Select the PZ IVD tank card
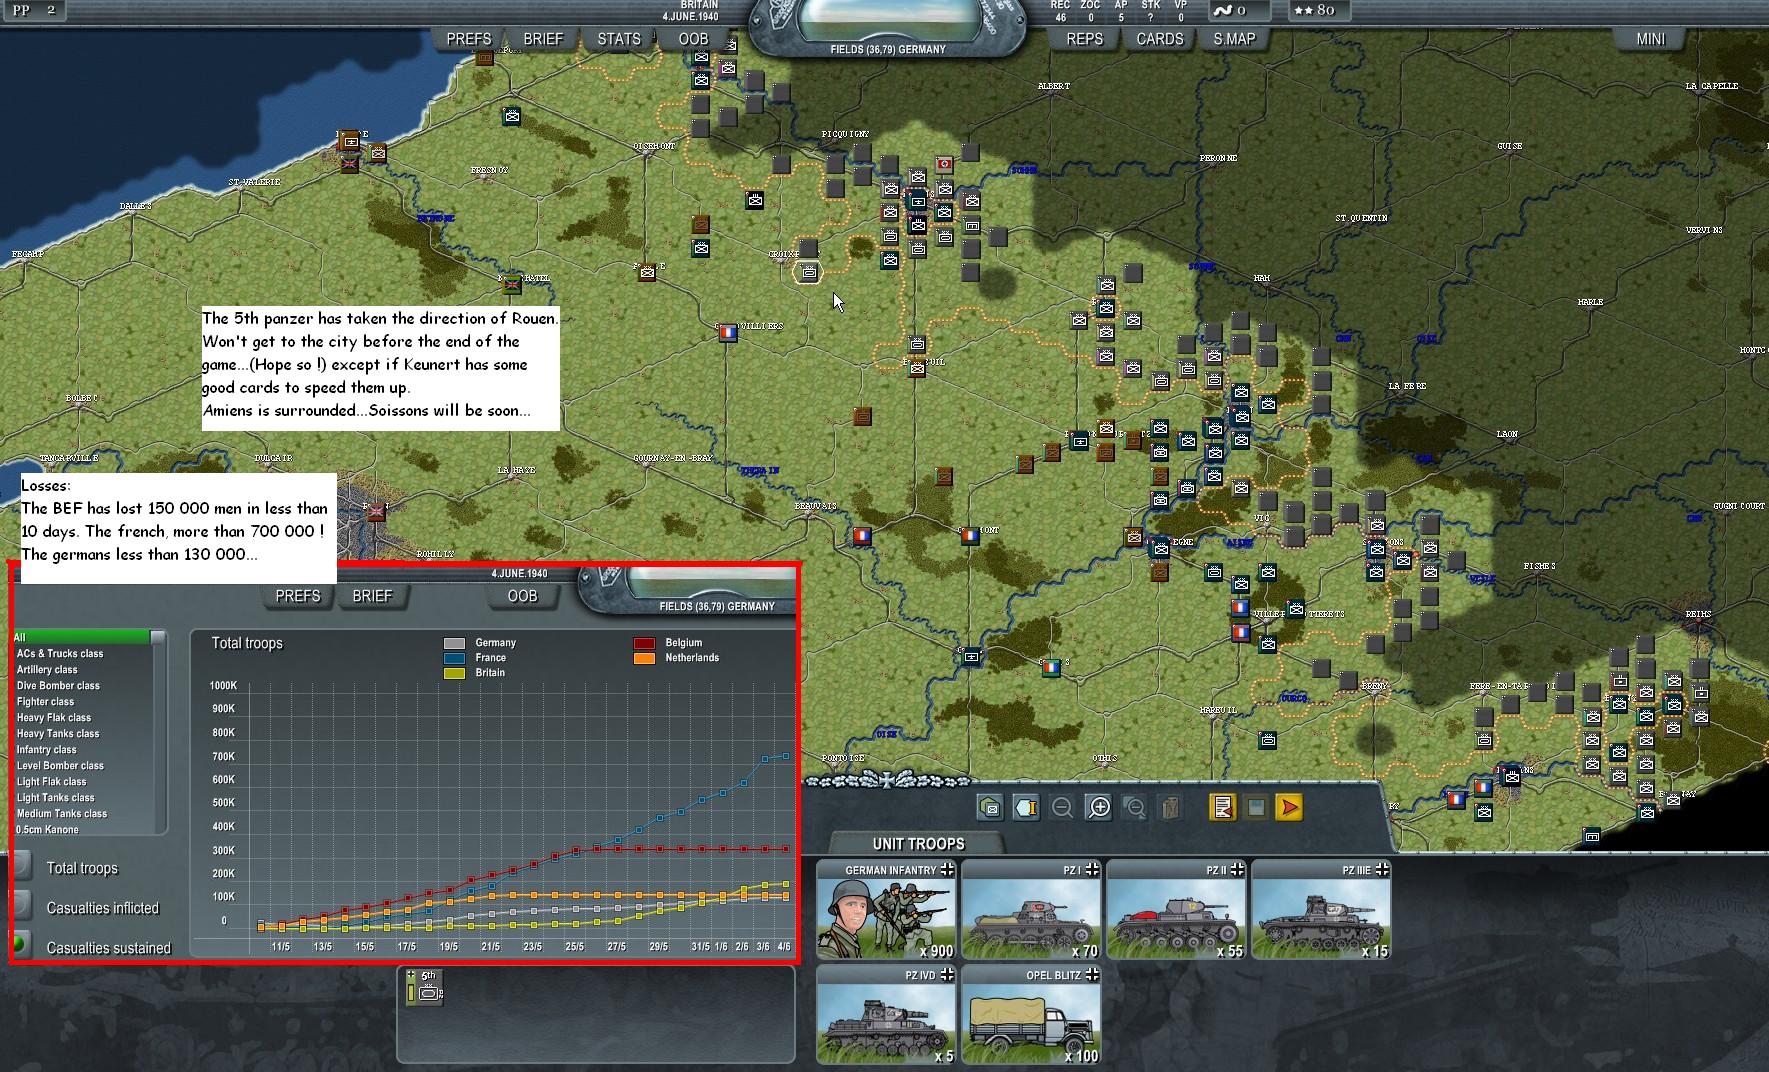The width and height of the screenshot is (1769, 1072). 886,1015
